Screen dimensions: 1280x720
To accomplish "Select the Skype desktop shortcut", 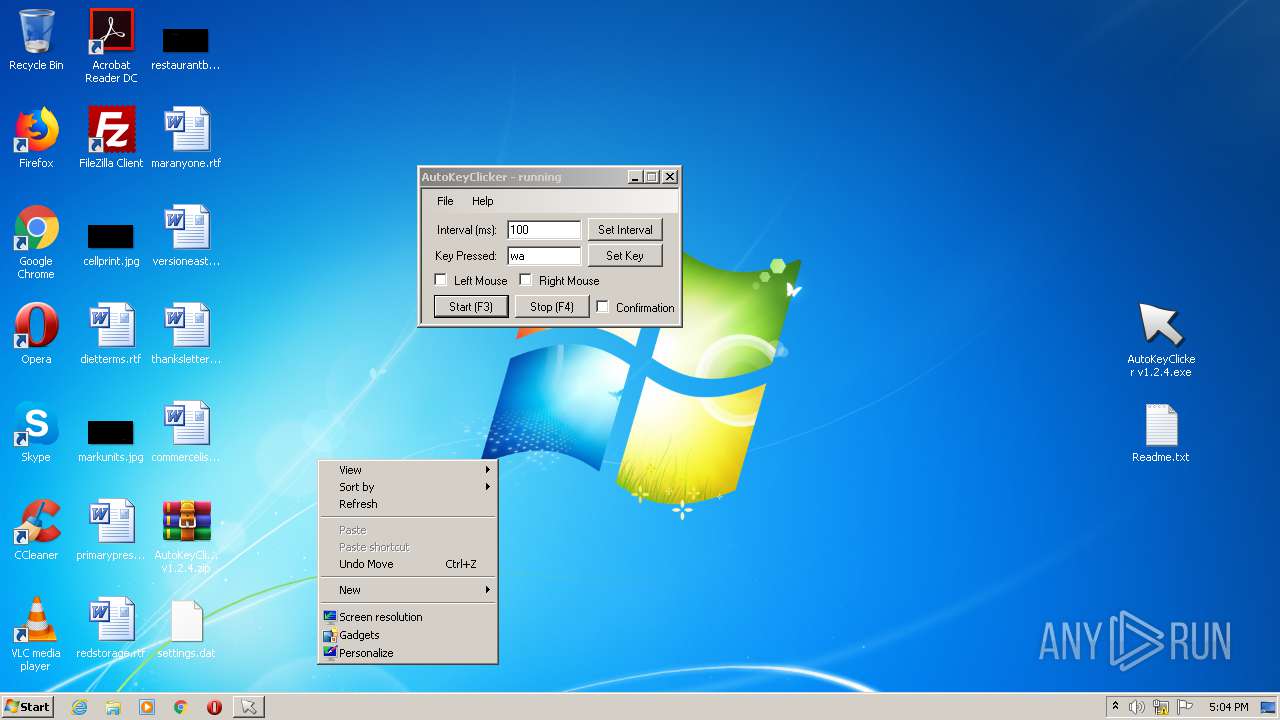I will [36, 432].
